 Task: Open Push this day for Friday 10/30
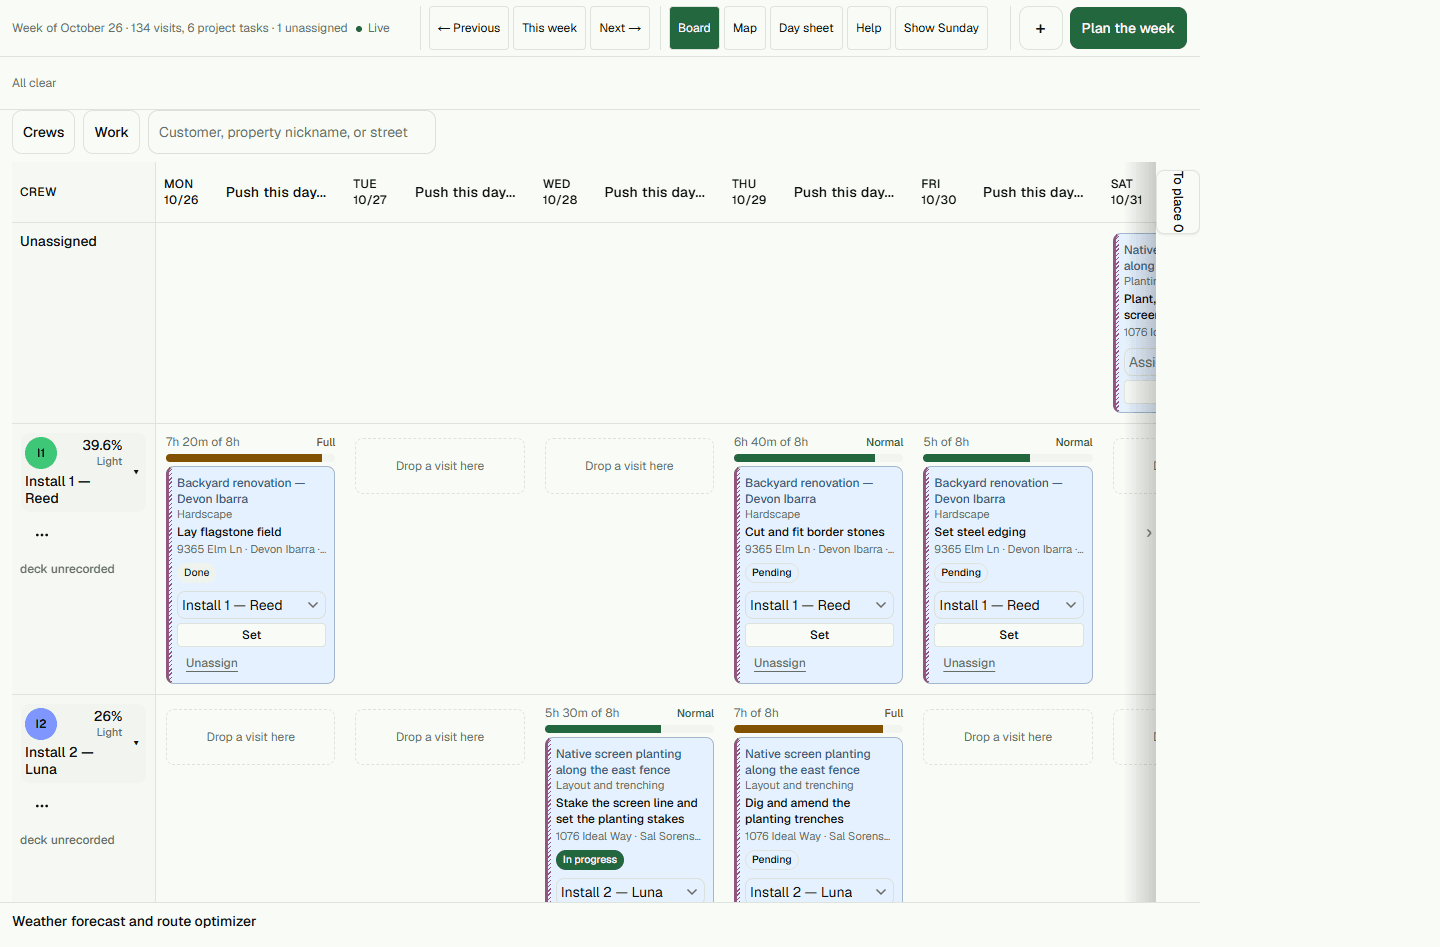pyautogui.click(x=1033, y=192)
